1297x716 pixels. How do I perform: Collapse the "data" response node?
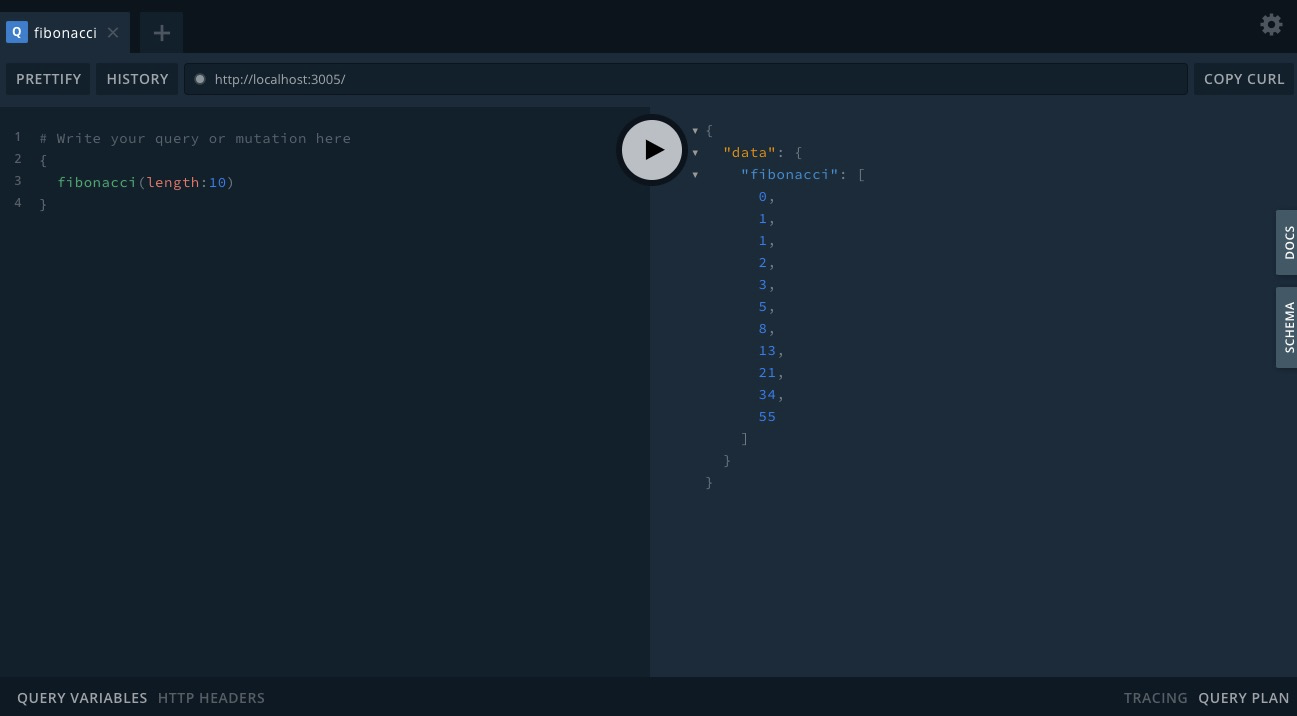tap(695, 153)
